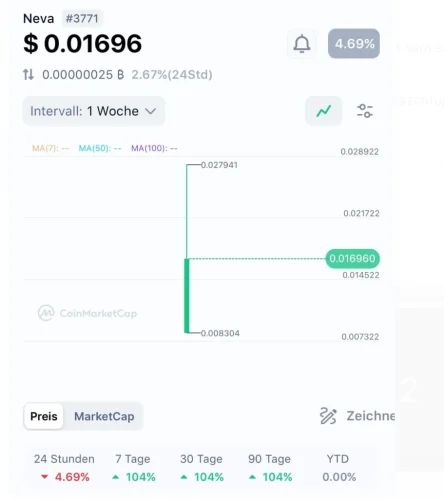Toggle the MA(50) indicator label

pyautogui.click(x=100, y=148)
